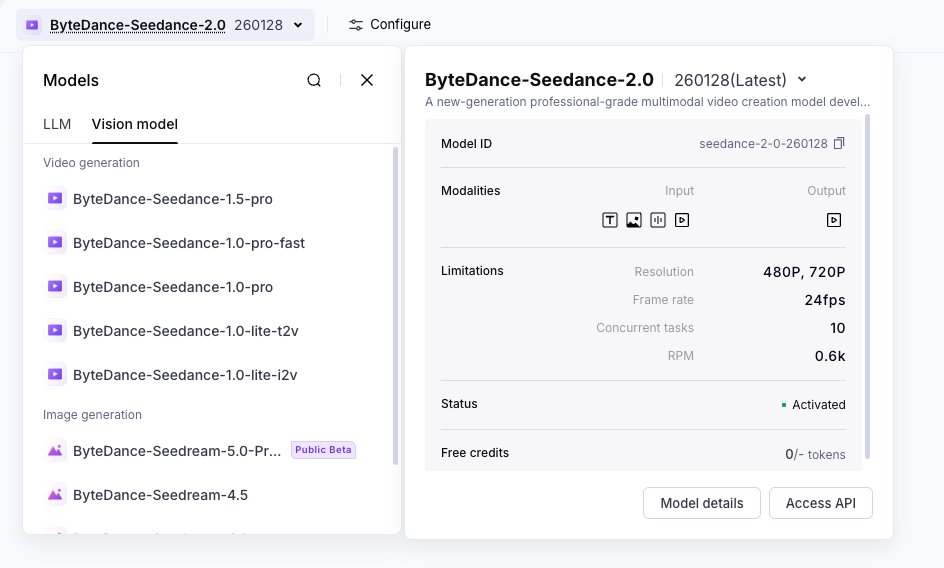Switch to the LLM tab
Screen dimensions: 944x568
pyautogui.click(x=57, y=124)
